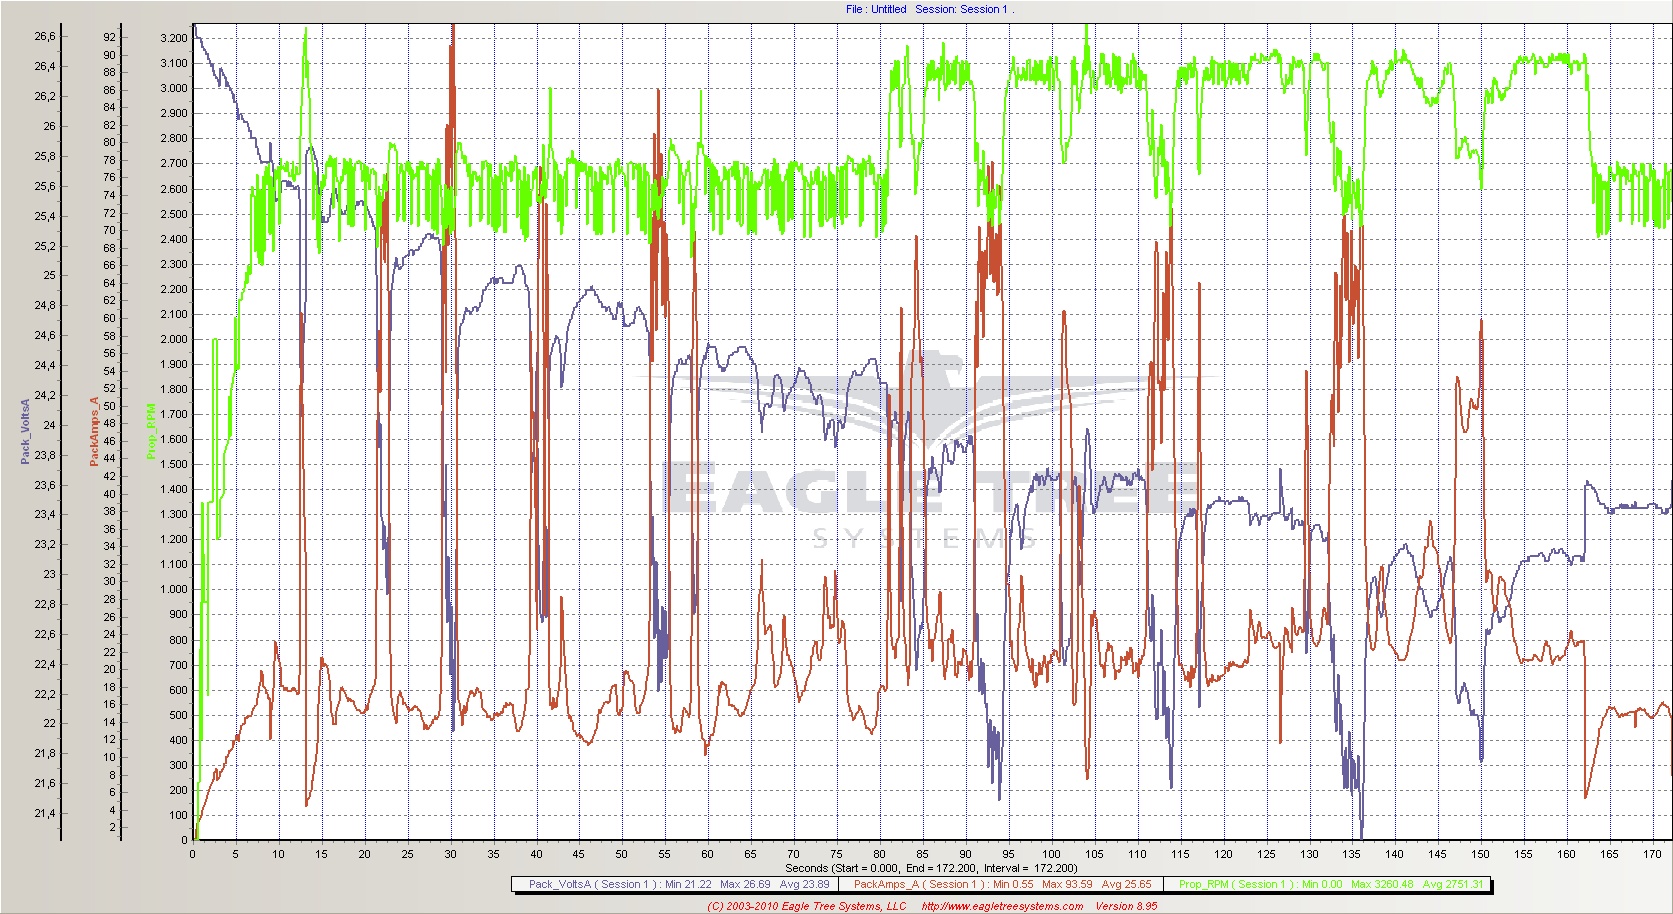The image size is (1673, 914).
Task: Click the 150 tick on seconds axis
Action: click(x=1480, y=854)
